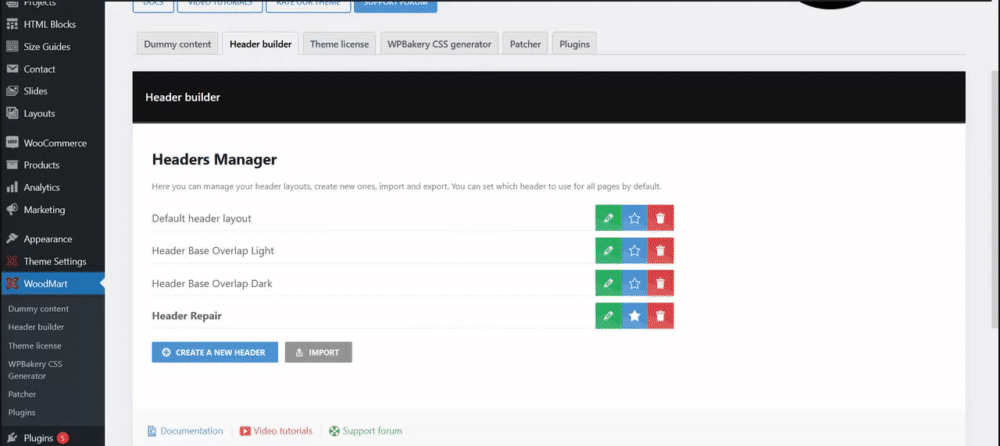
Task: Click the Header Base Overlap Light name
Action: coord(213,251)
